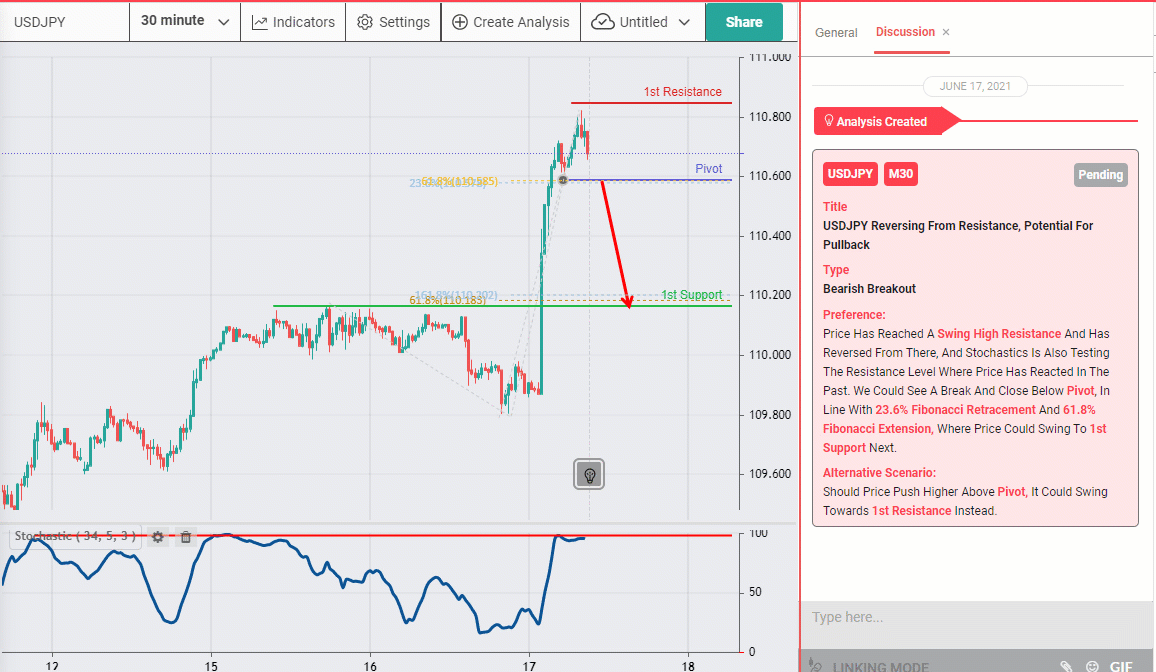Viewport: 1156px width, 672px height.
Task: Expand the Untitled layout dropdown arrow
Action: [x=684, y=22]
